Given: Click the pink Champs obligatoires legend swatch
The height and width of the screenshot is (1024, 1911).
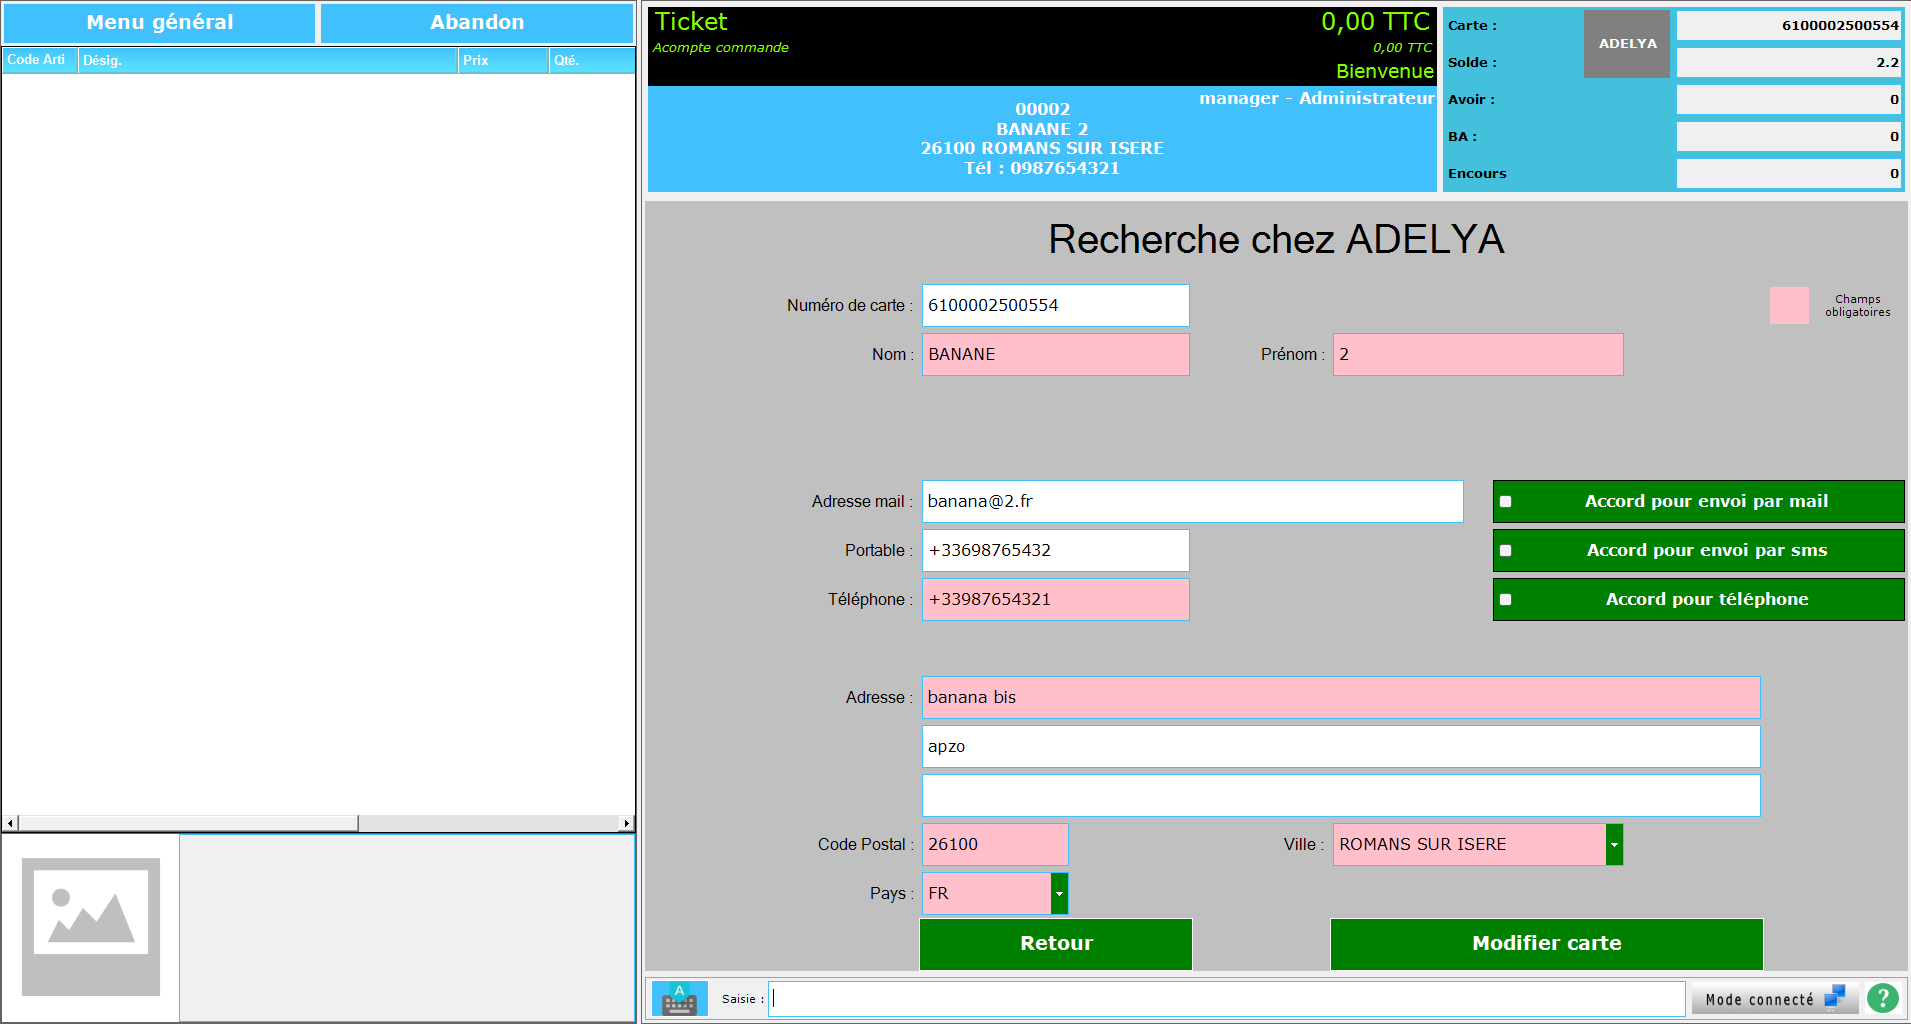Looking at the screenshot, I should [1789, 305].
